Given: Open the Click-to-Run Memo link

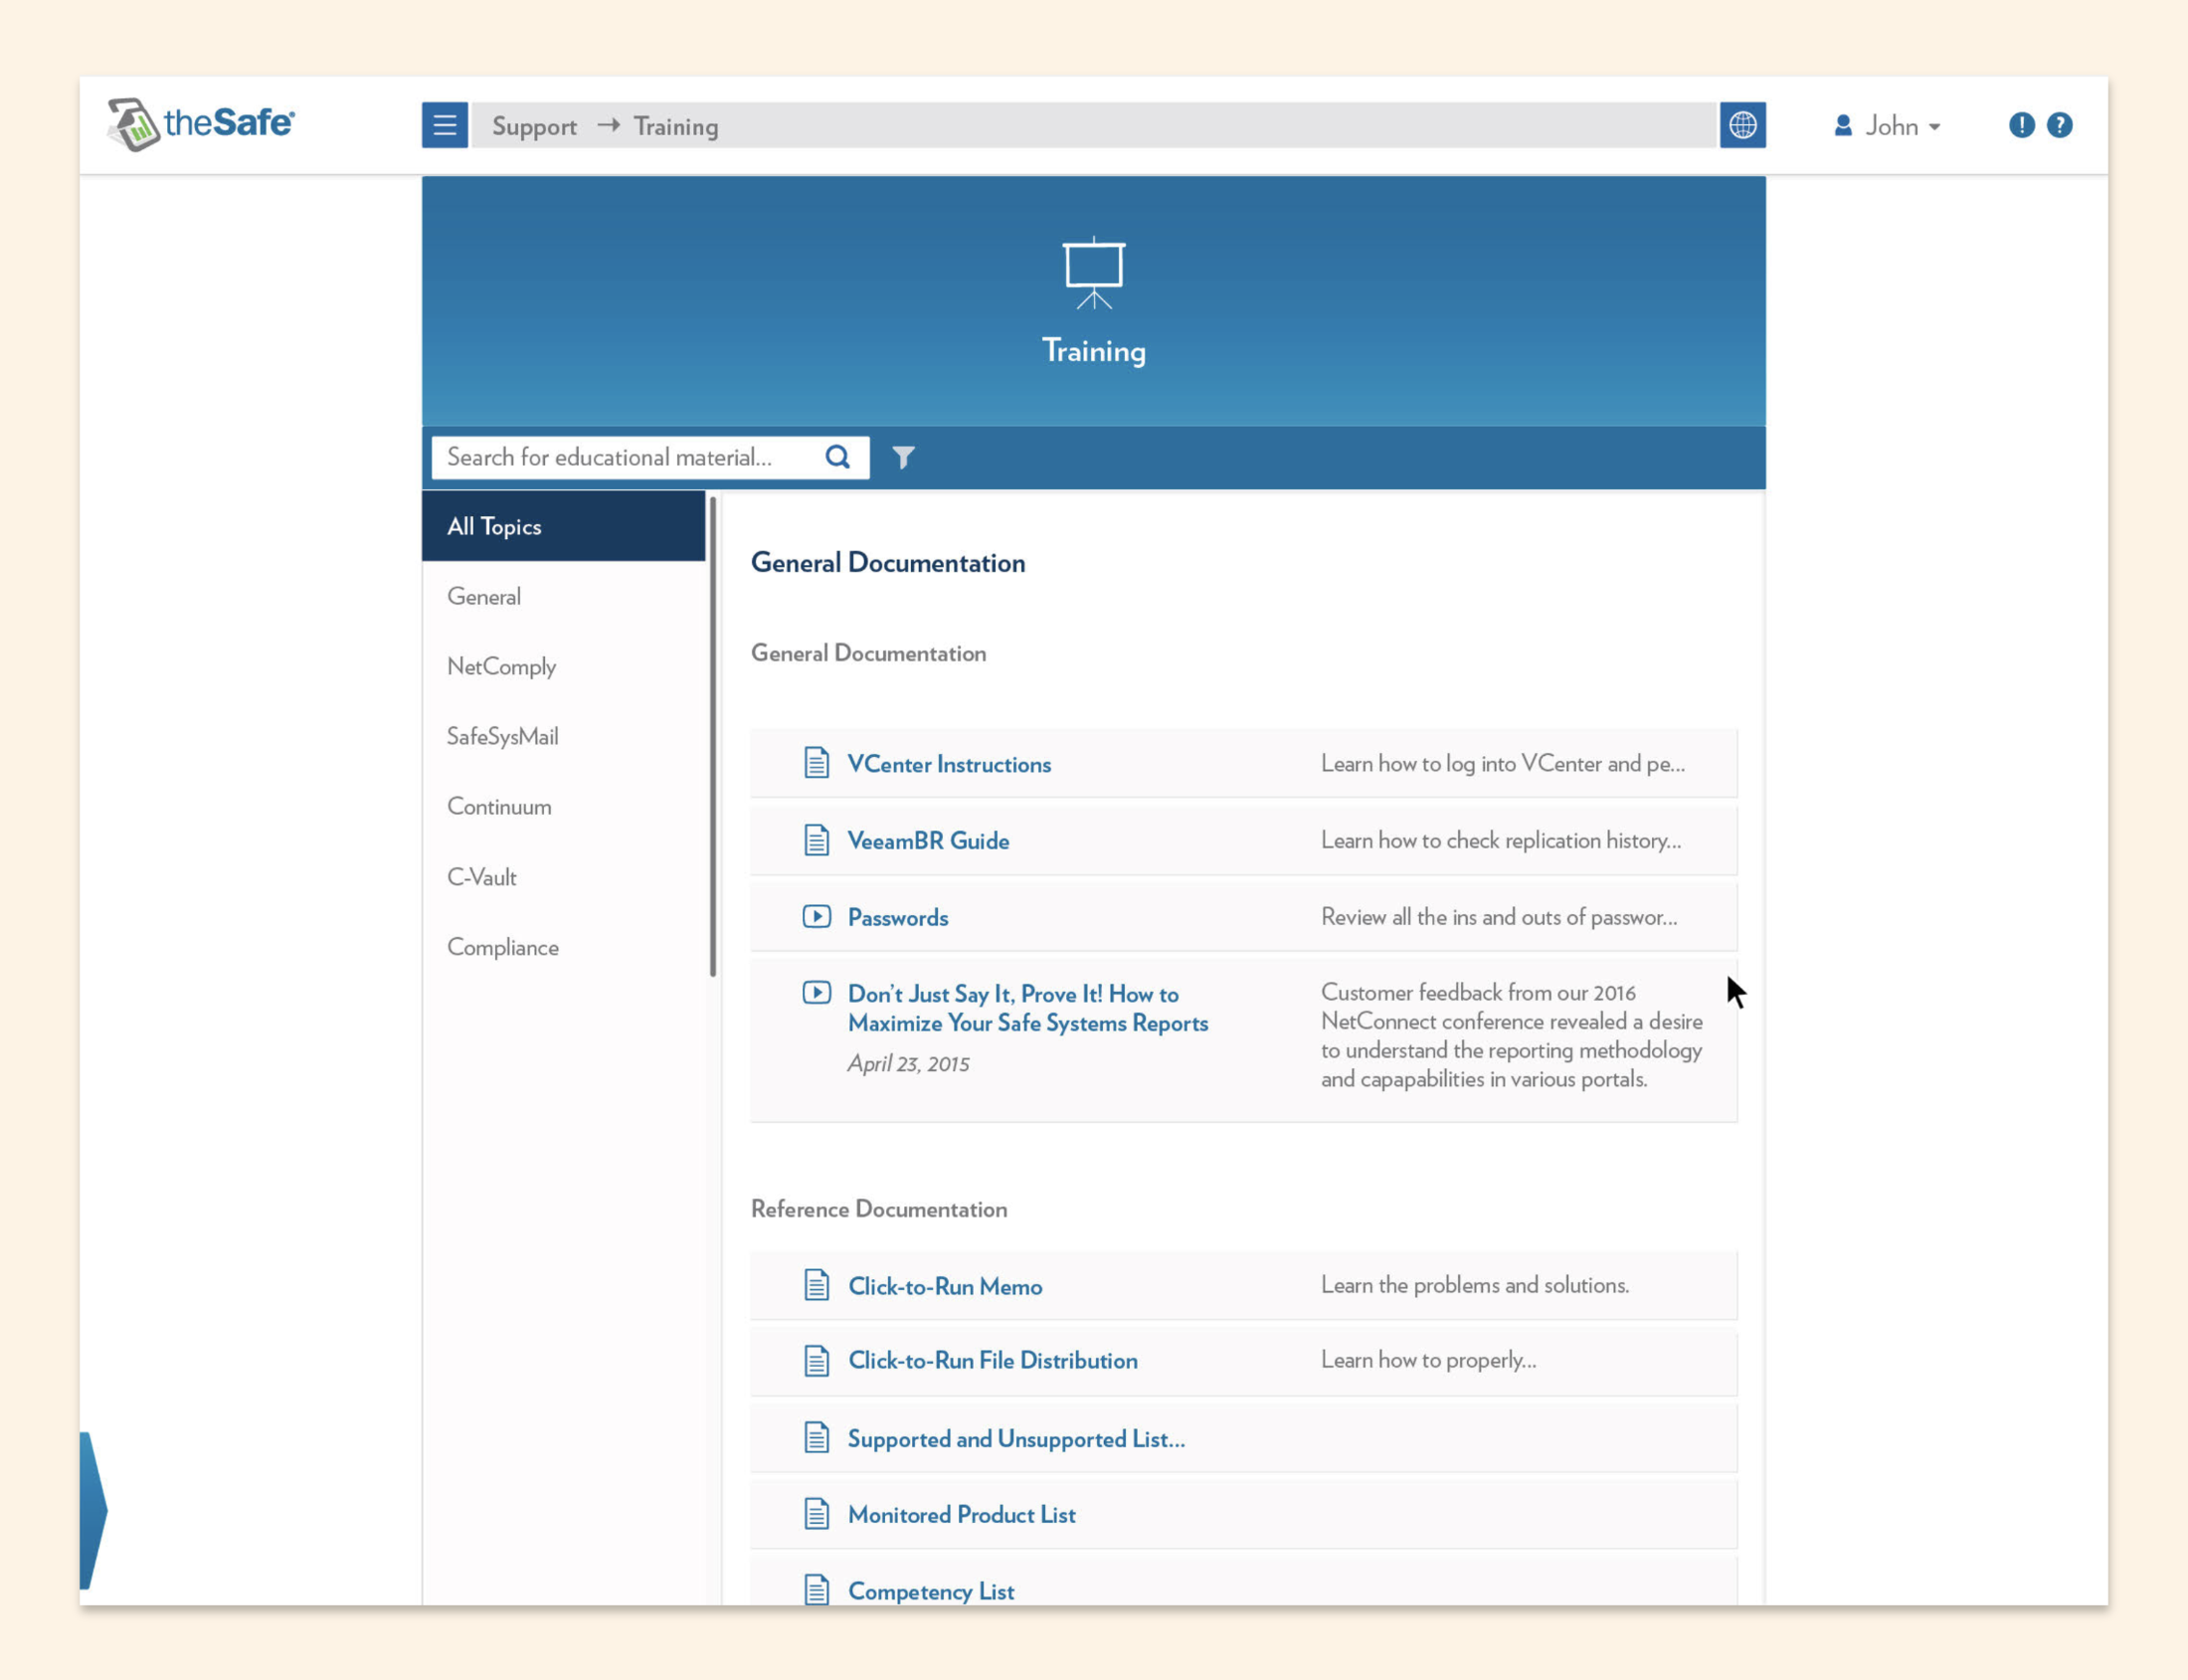Looking at the screenshot, I should click(944, 1286).
